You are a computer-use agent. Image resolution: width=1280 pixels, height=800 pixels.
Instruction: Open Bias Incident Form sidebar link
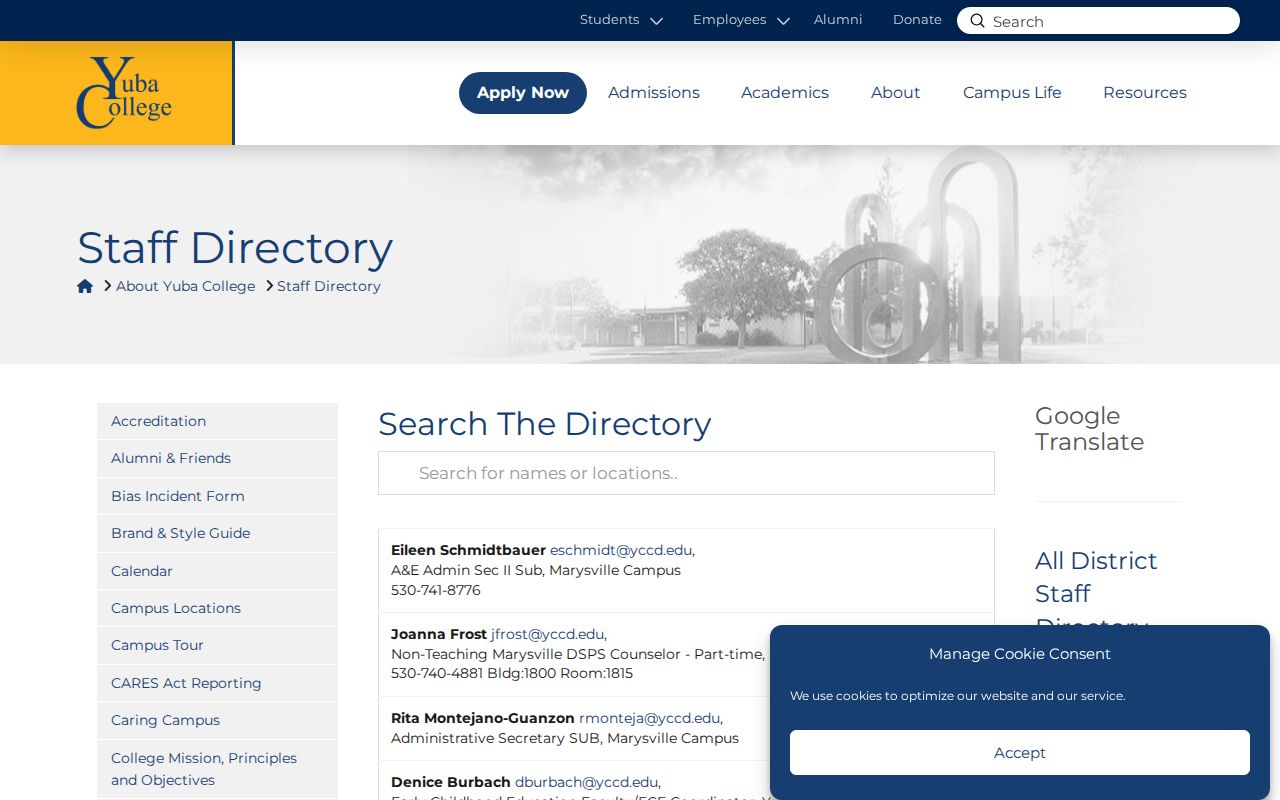tap(218, 496)
